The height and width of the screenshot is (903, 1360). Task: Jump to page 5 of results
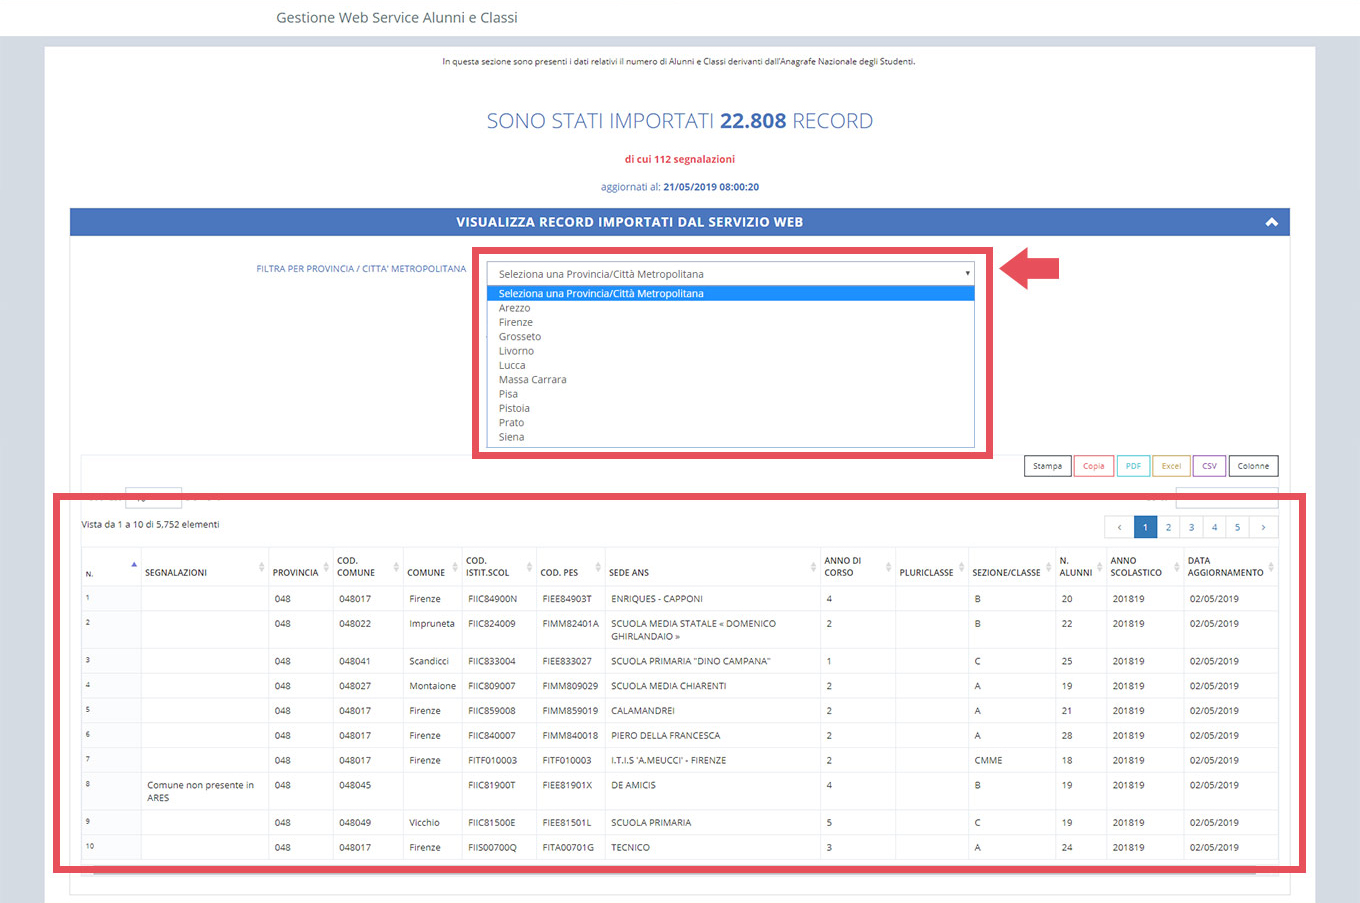click(1237, 527)
